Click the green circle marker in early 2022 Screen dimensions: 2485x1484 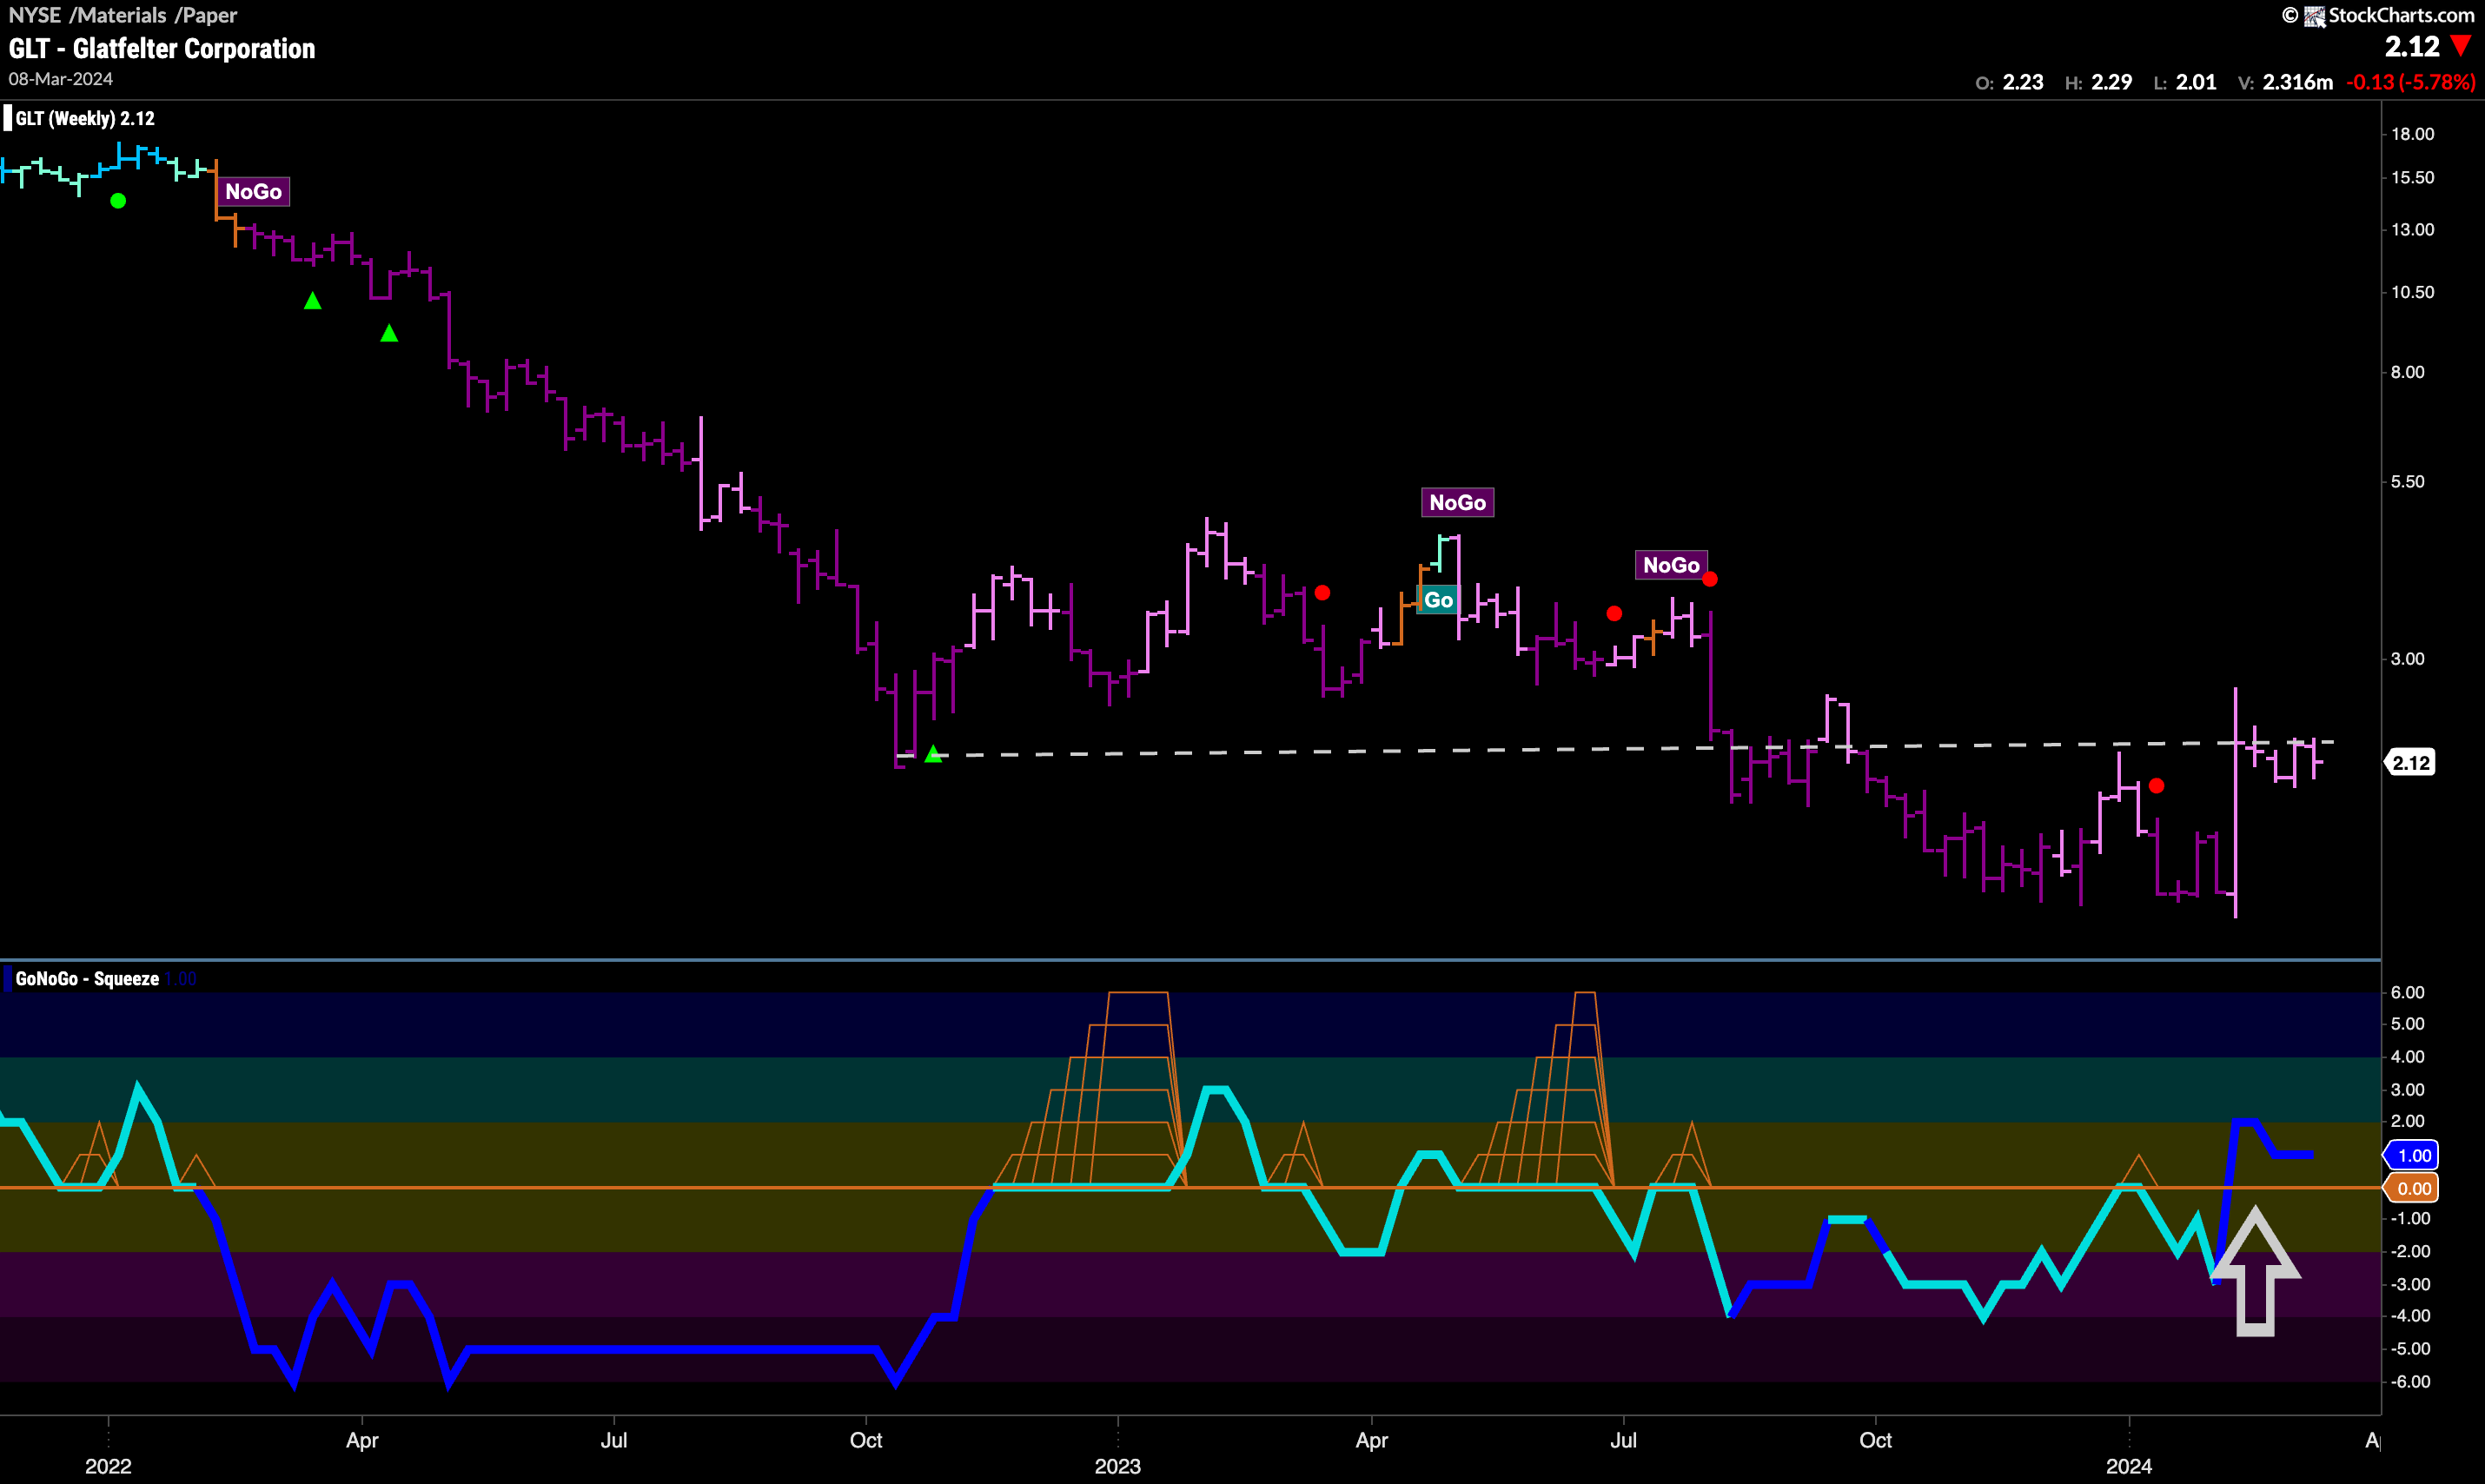118,201
